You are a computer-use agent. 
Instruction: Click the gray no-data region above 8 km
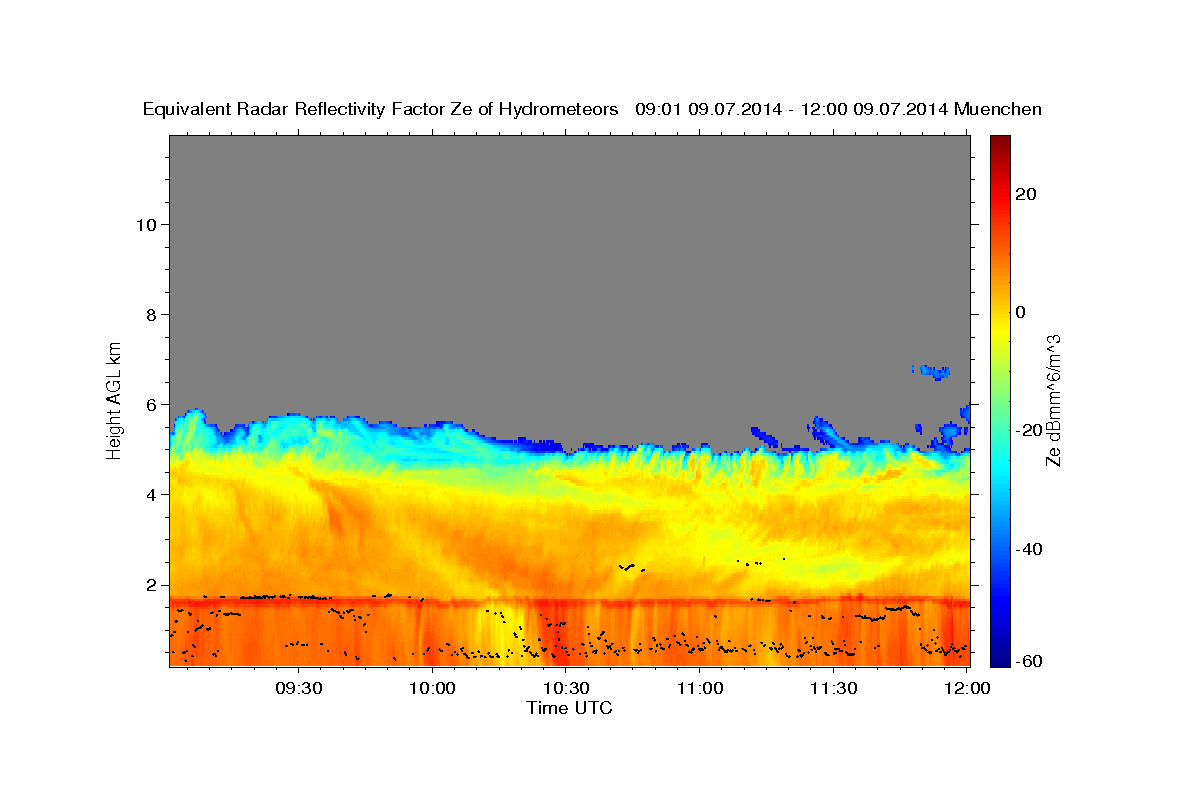click(569, 225)
